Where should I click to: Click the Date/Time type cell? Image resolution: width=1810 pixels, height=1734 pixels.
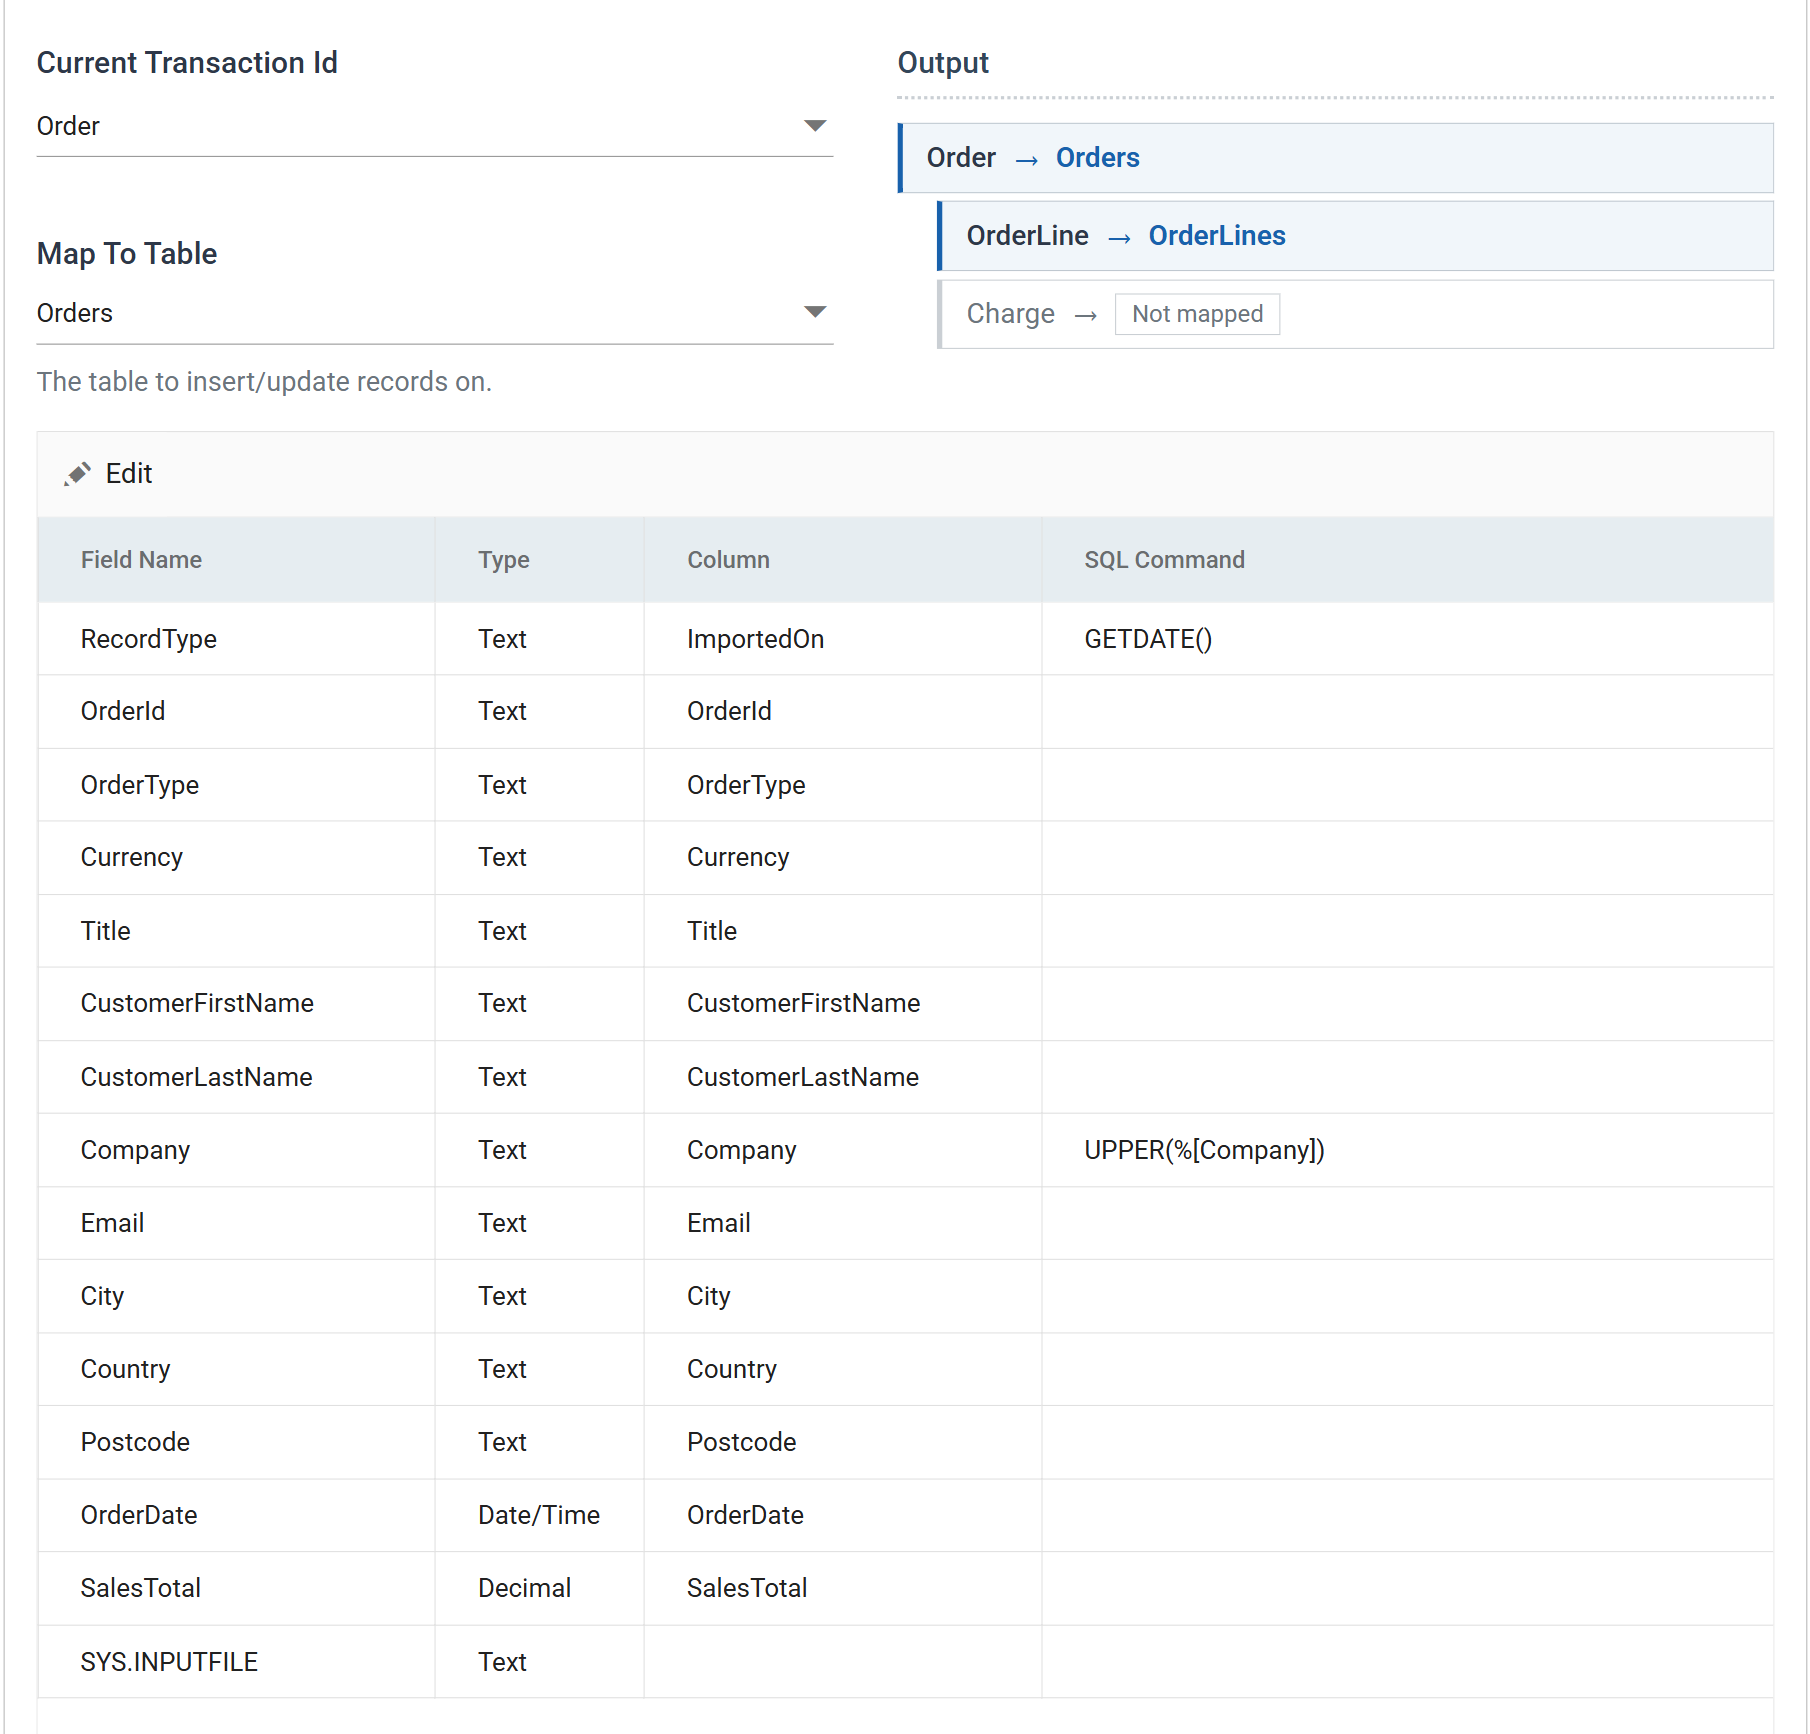539,1515
